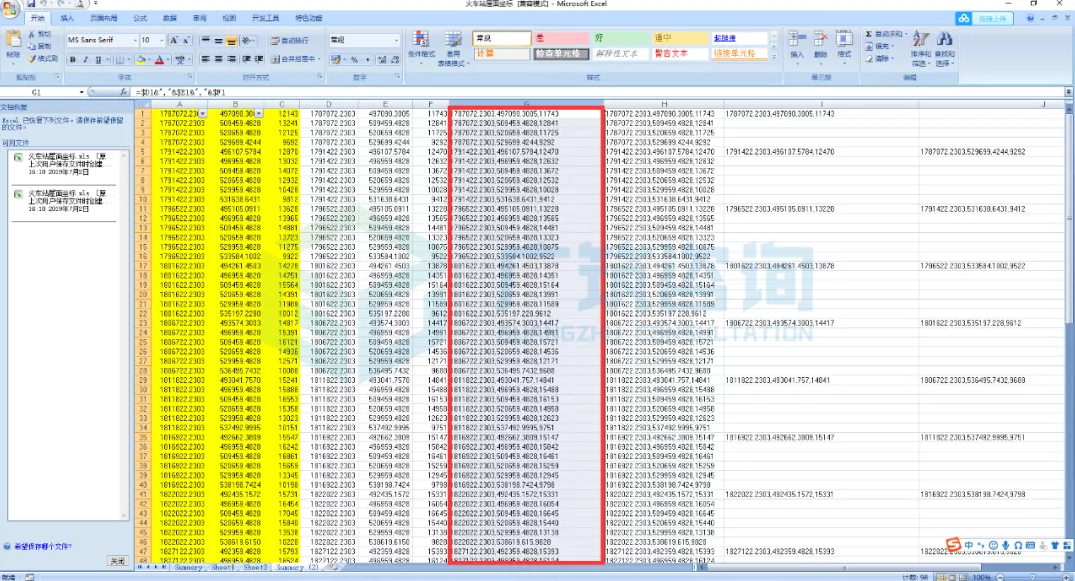Click the Format Painter (格式刷) icon

(33, 59)
